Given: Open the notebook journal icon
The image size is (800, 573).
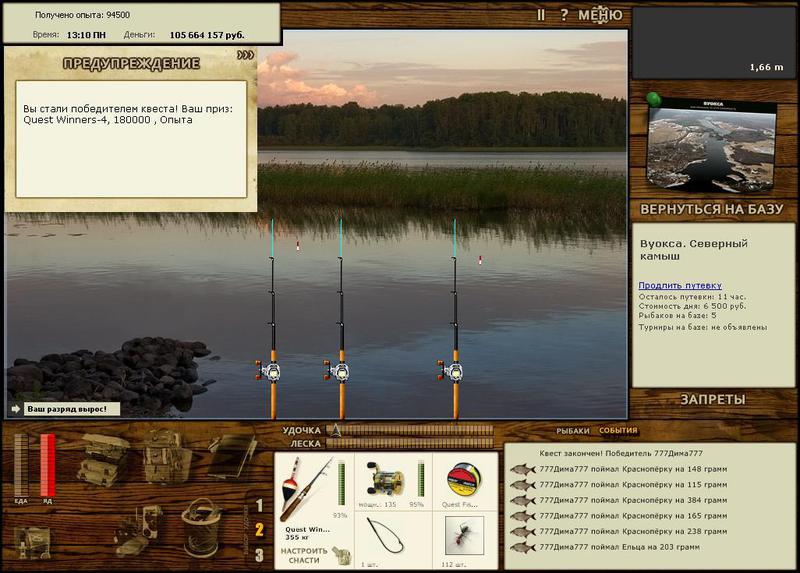Looking at the screenshot, I should click(x=231, y=455).
